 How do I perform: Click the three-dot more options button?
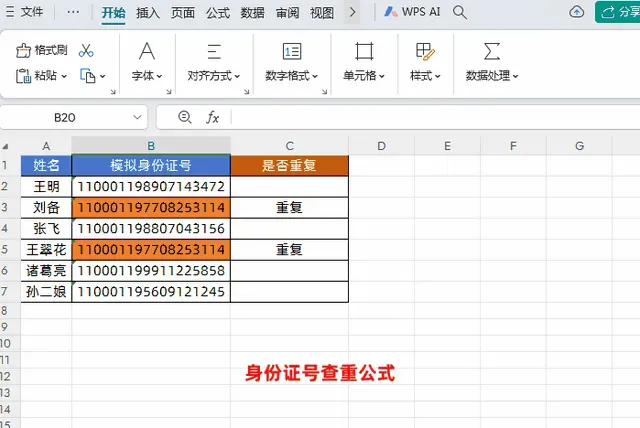point(73,12)
